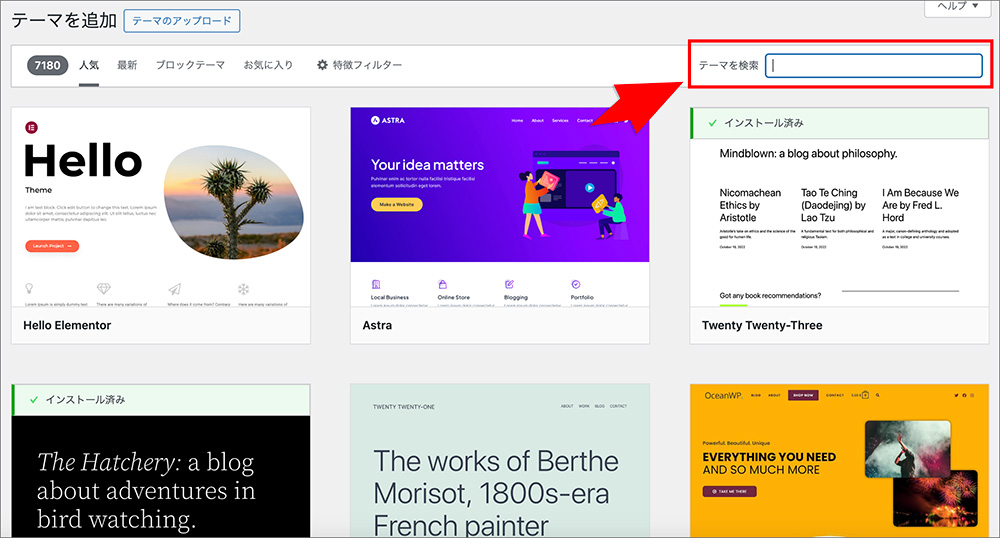The width and height of the screenshot is (1000, 538).
Task: Open the Hello Elementor theme thumbnail
Action: coord(161,207)
